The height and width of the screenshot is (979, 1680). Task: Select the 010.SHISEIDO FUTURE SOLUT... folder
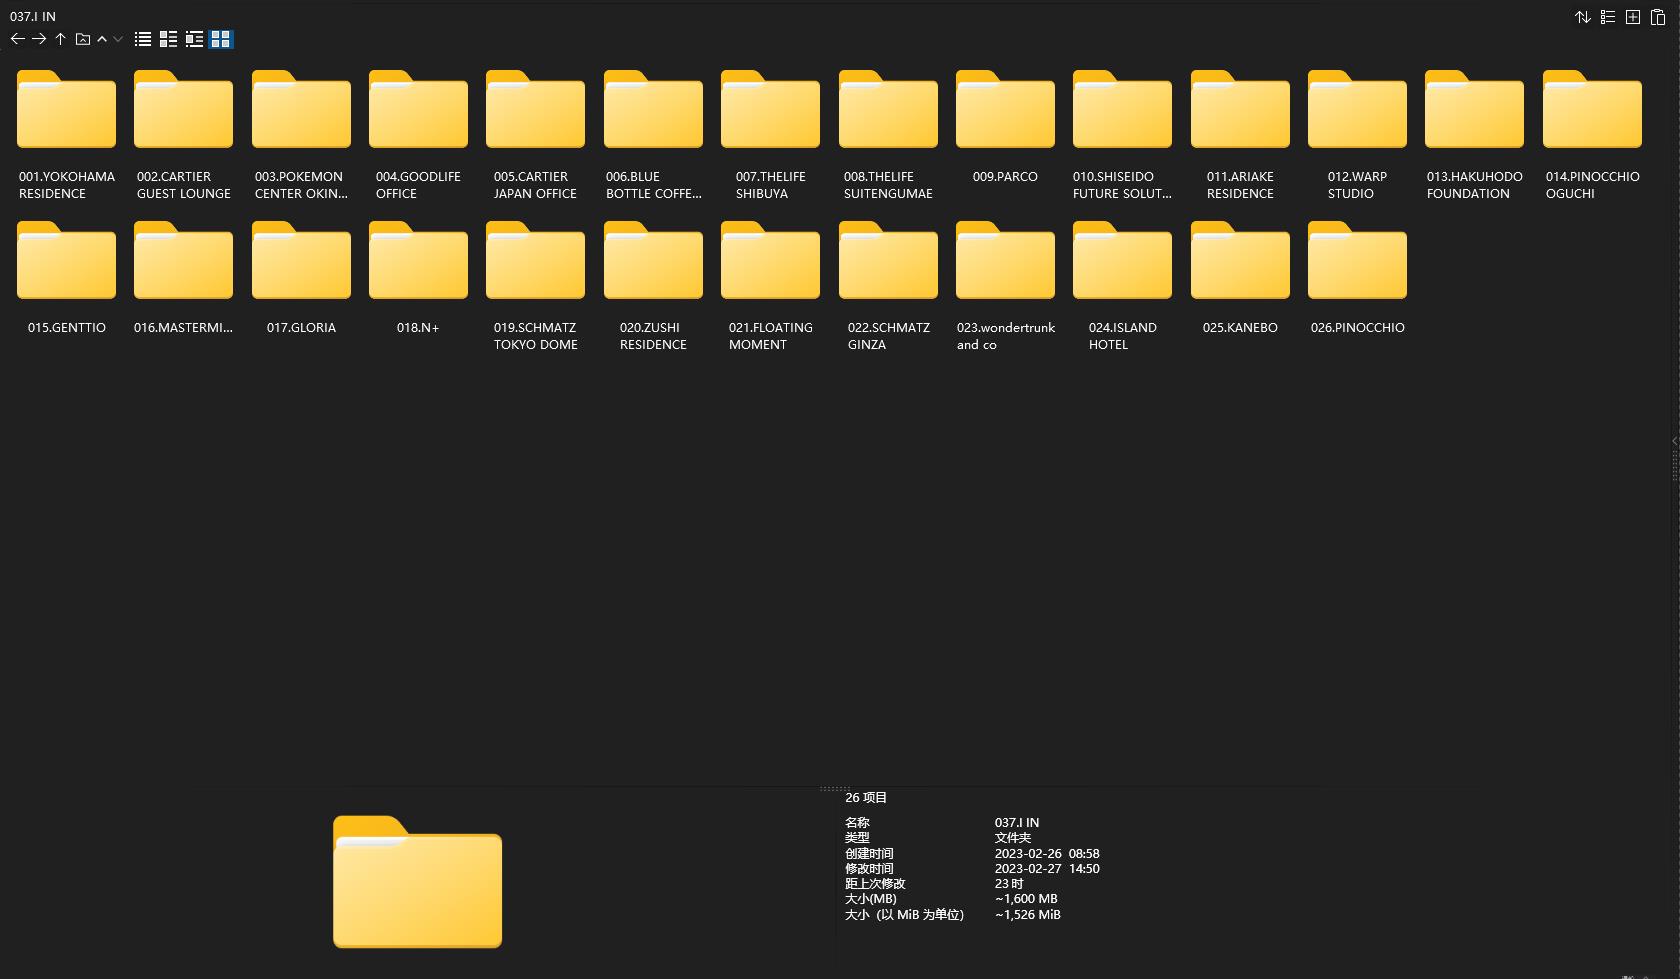[x=1123, y=135]
